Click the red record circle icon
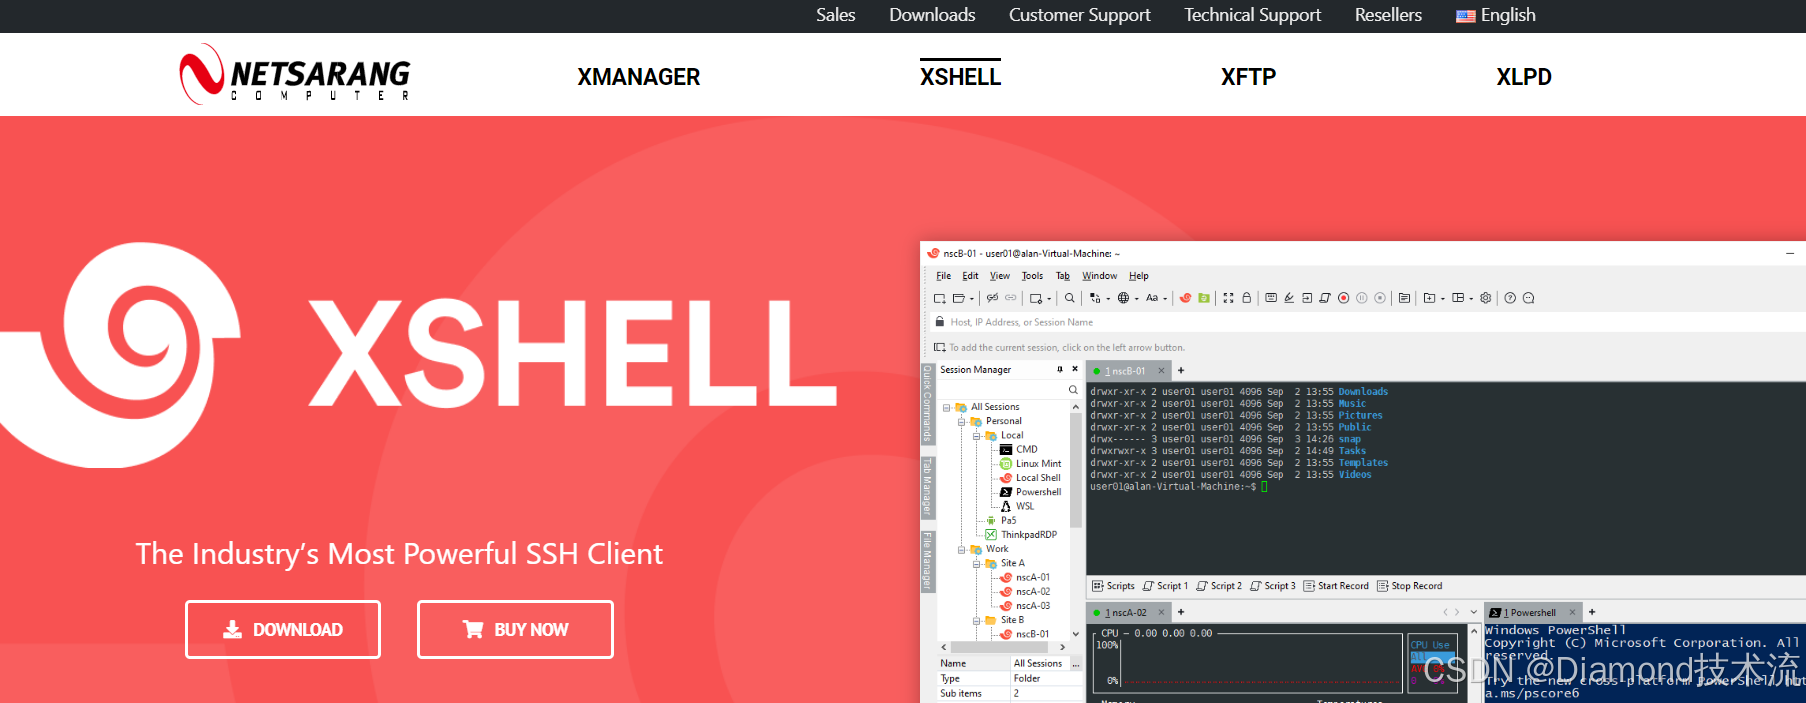This screenshot has height=703, width=1806. (1344, 298)
